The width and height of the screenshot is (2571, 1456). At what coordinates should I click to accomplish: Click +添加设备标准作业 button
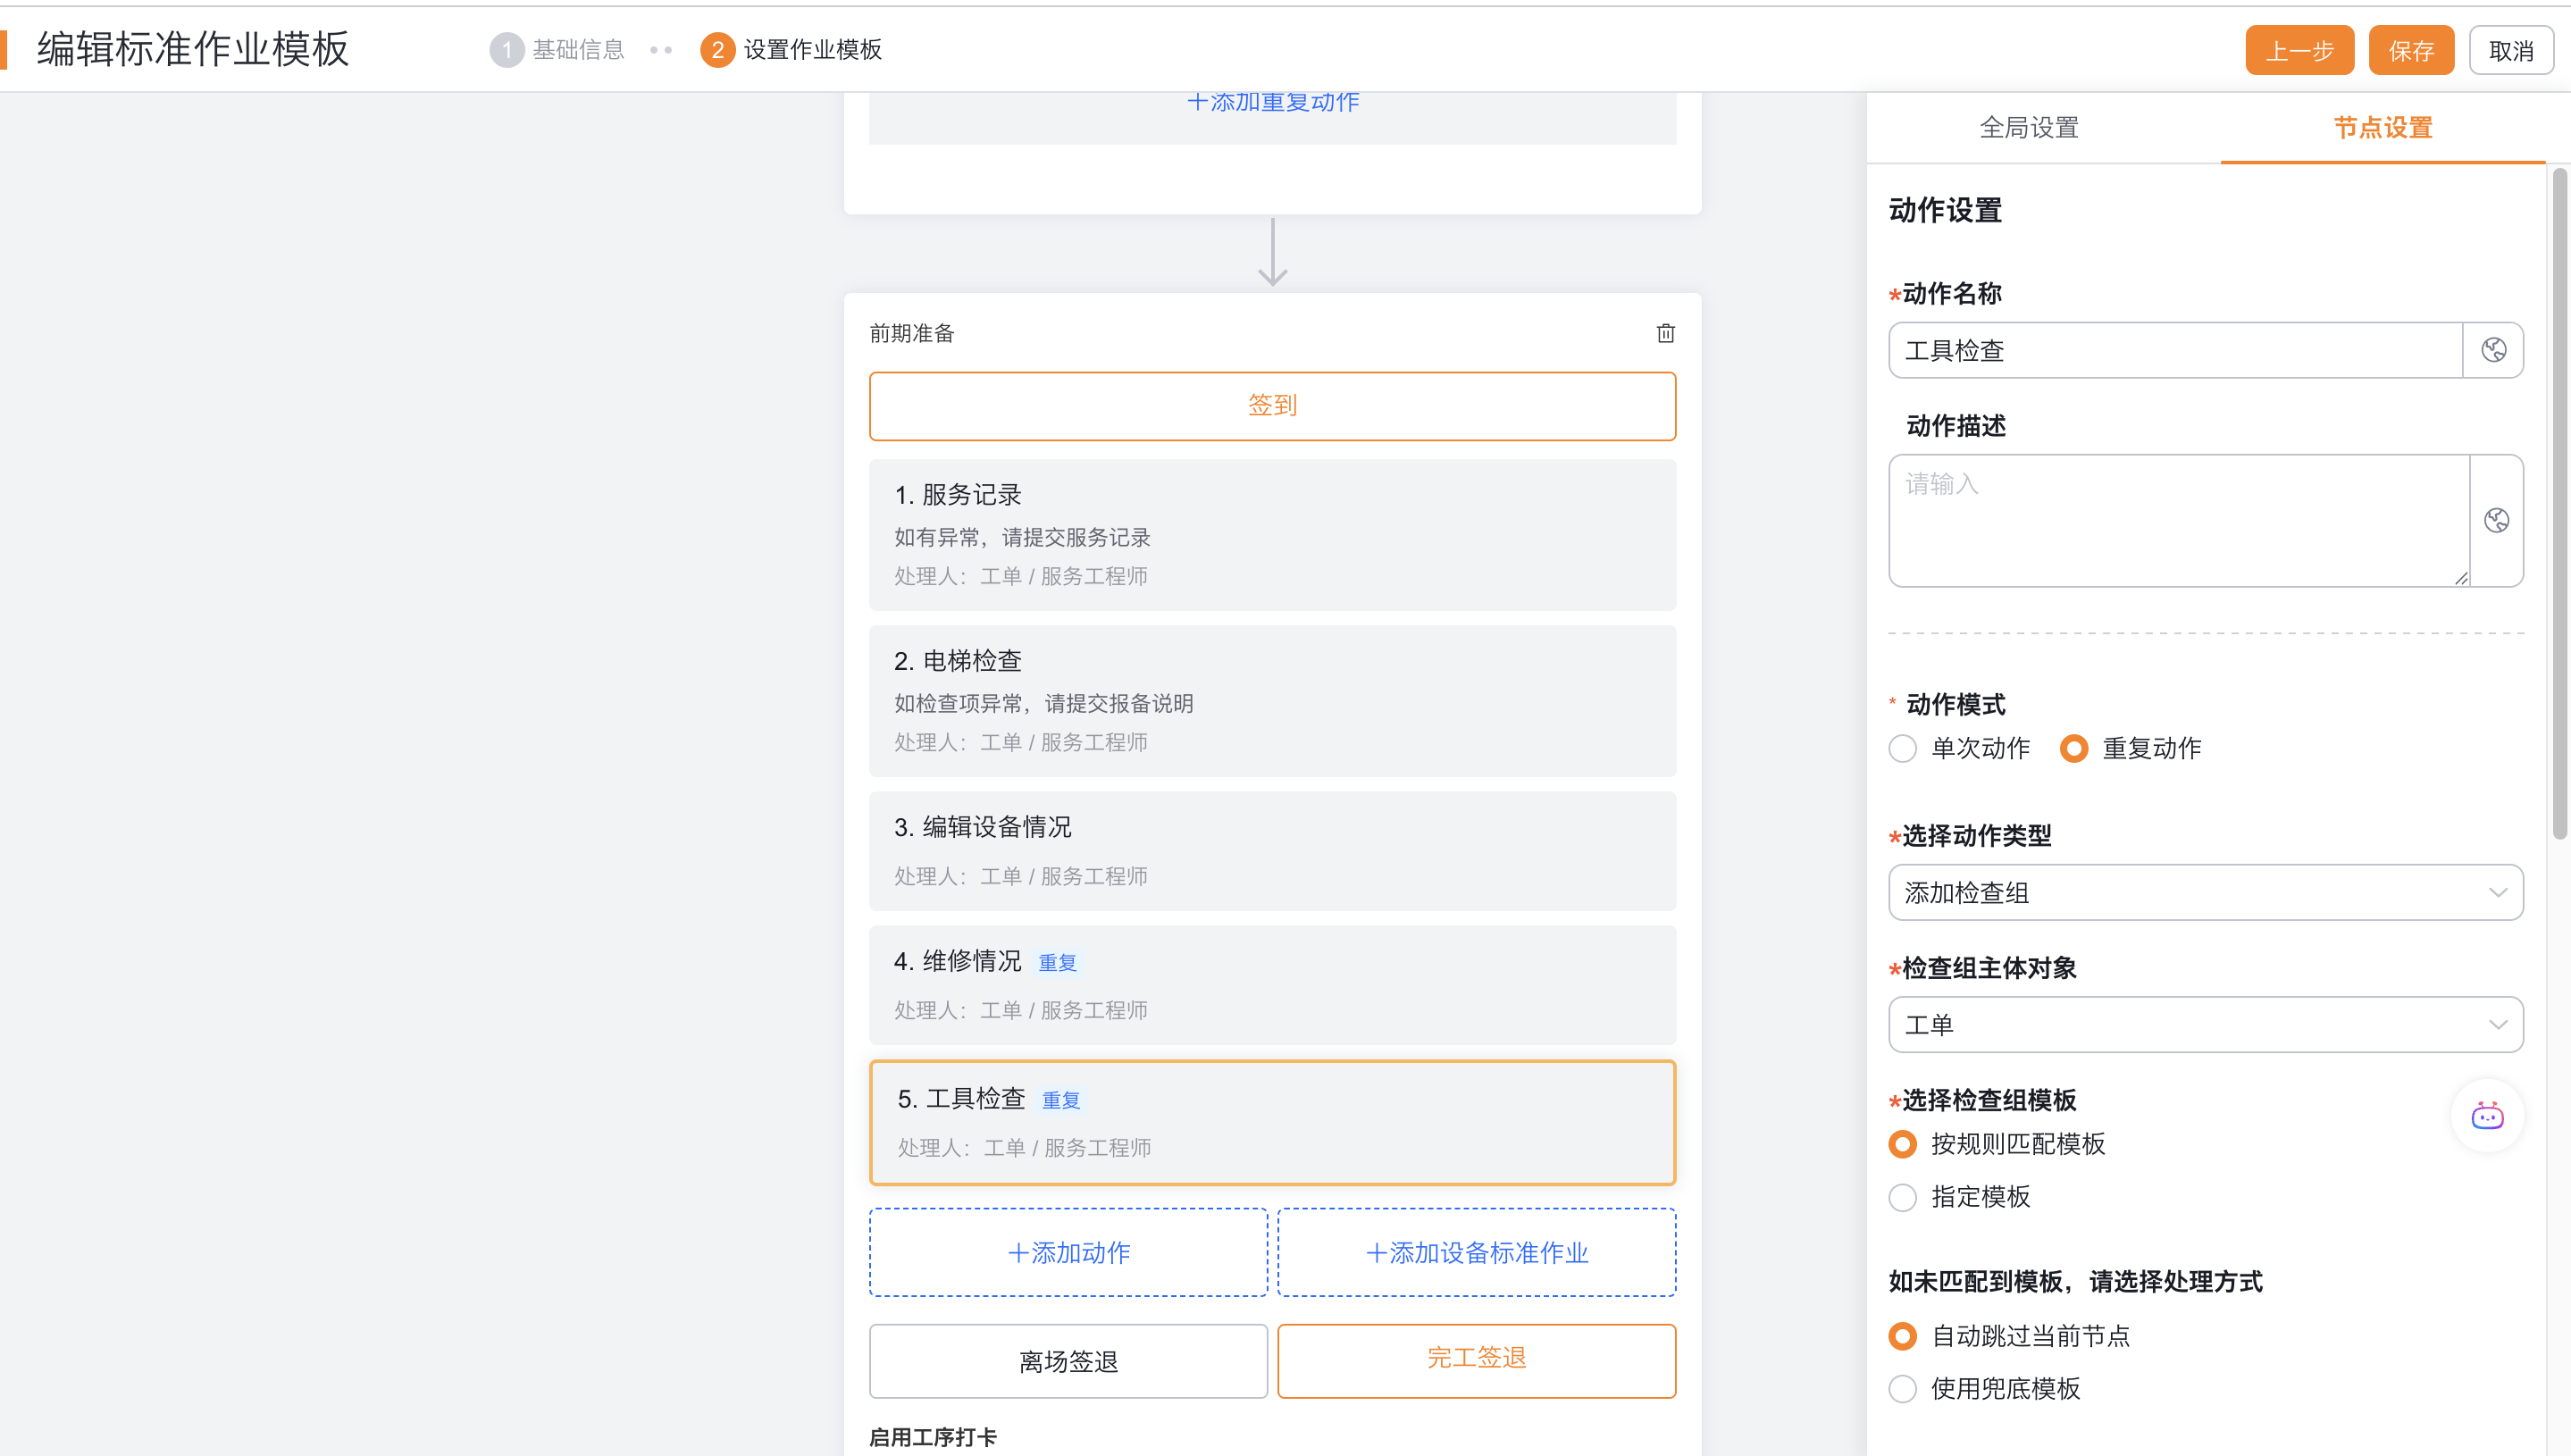point(1476,1253)
